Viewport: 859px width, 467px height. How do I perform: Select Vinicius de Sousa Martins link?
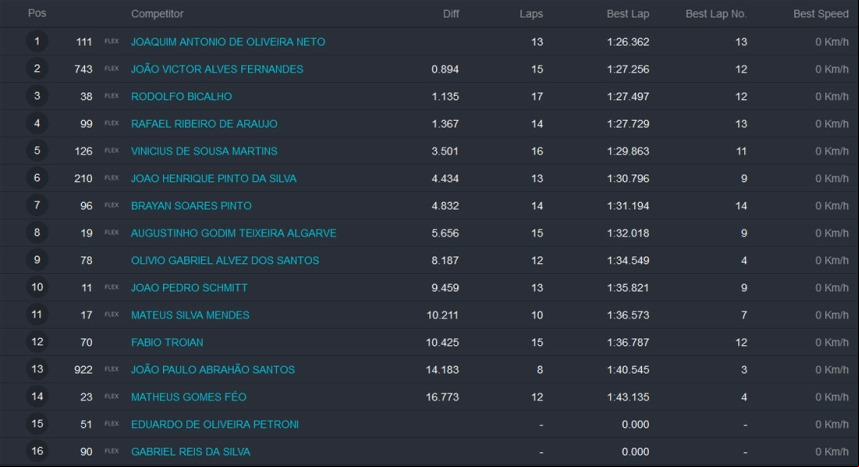coord(204,151)
